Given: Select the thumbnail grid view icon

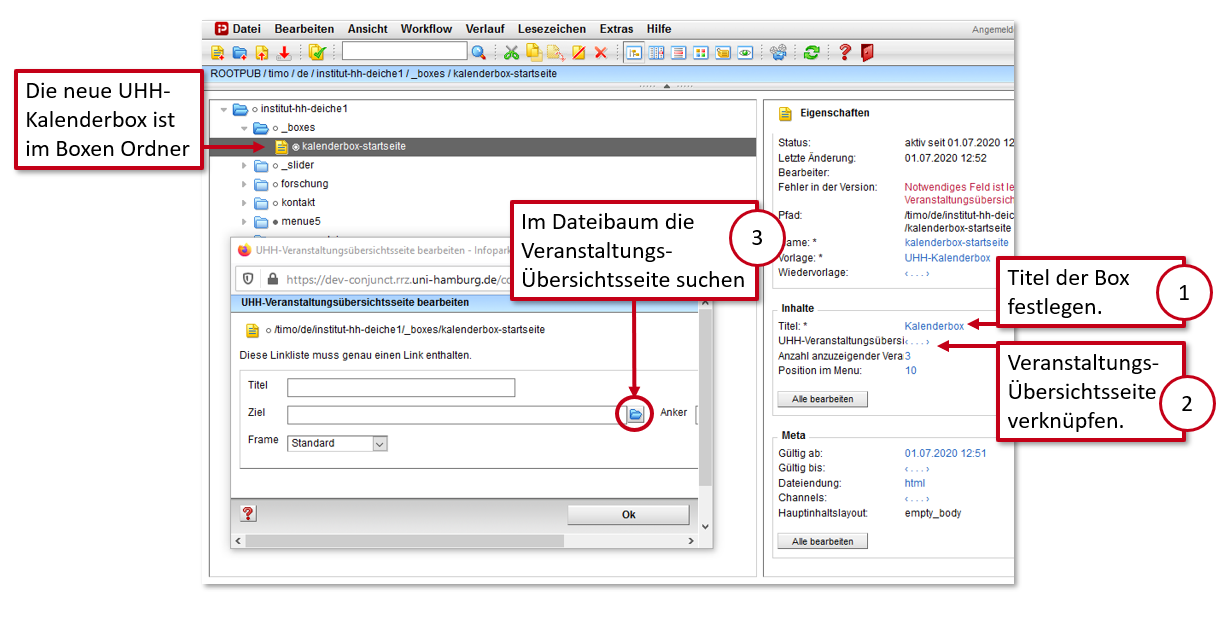Looking at the screenshot, I should (x=700, y=52).
